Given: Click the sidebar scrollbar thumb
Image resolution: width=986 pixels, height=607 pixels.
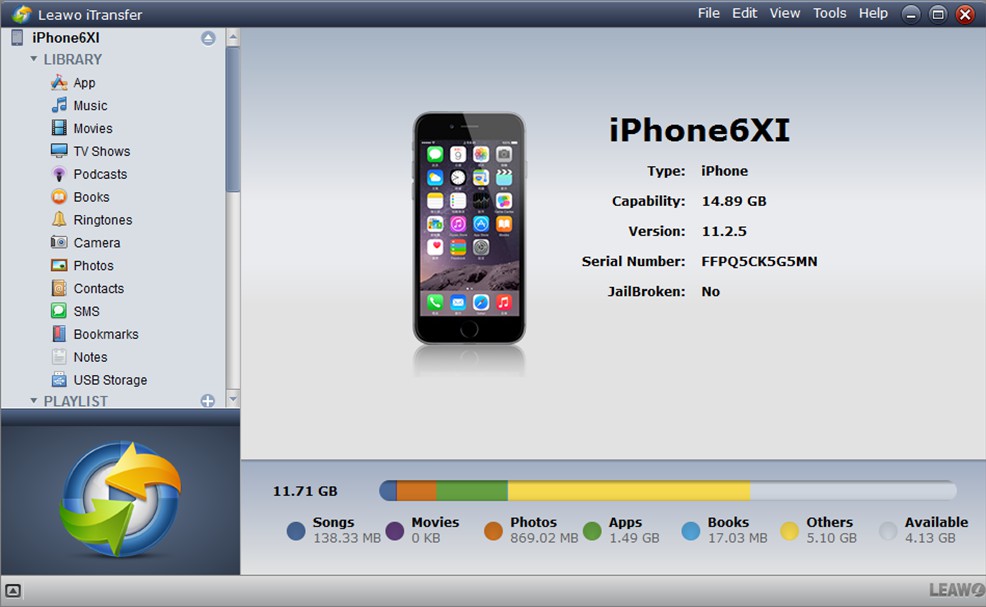Looking at the screenshot, I should coord(233,120).
